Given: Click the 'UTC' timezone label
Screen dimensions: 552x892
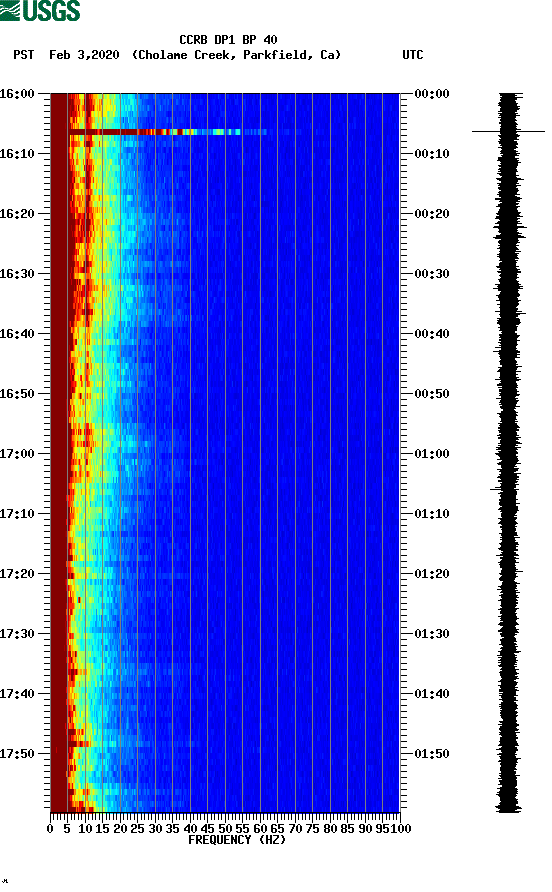Looking at the screenshot, I should (x=413, y=55).
